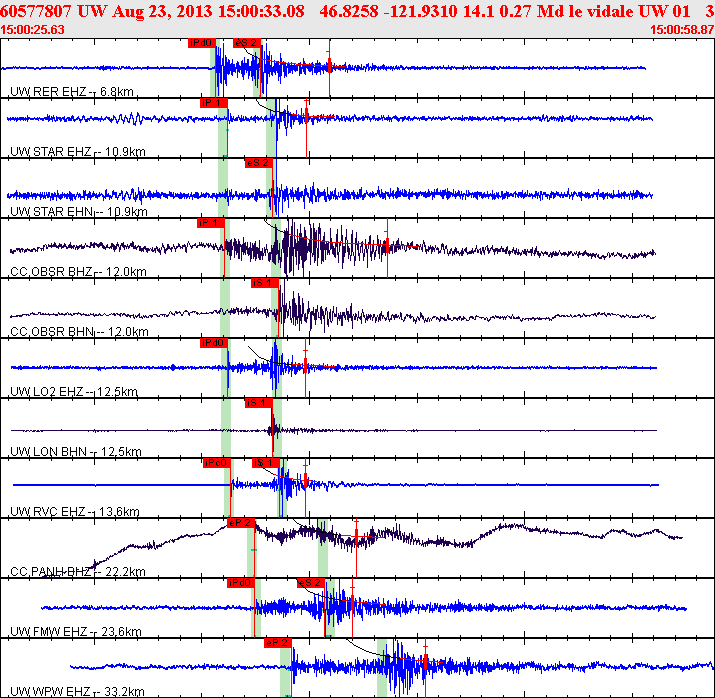
Task: Click the coda duration marker on OBSR BHZ
Action: pos(387,247)
